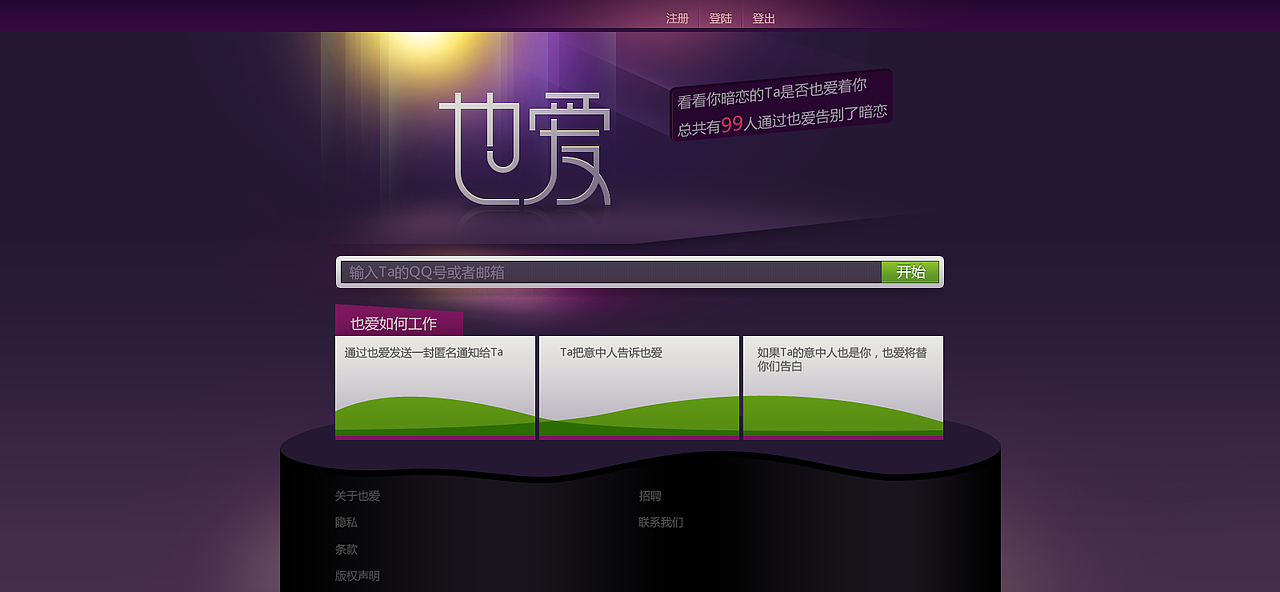Focus the QQ号或者邮箱 input field

click(x=611, y=272)
